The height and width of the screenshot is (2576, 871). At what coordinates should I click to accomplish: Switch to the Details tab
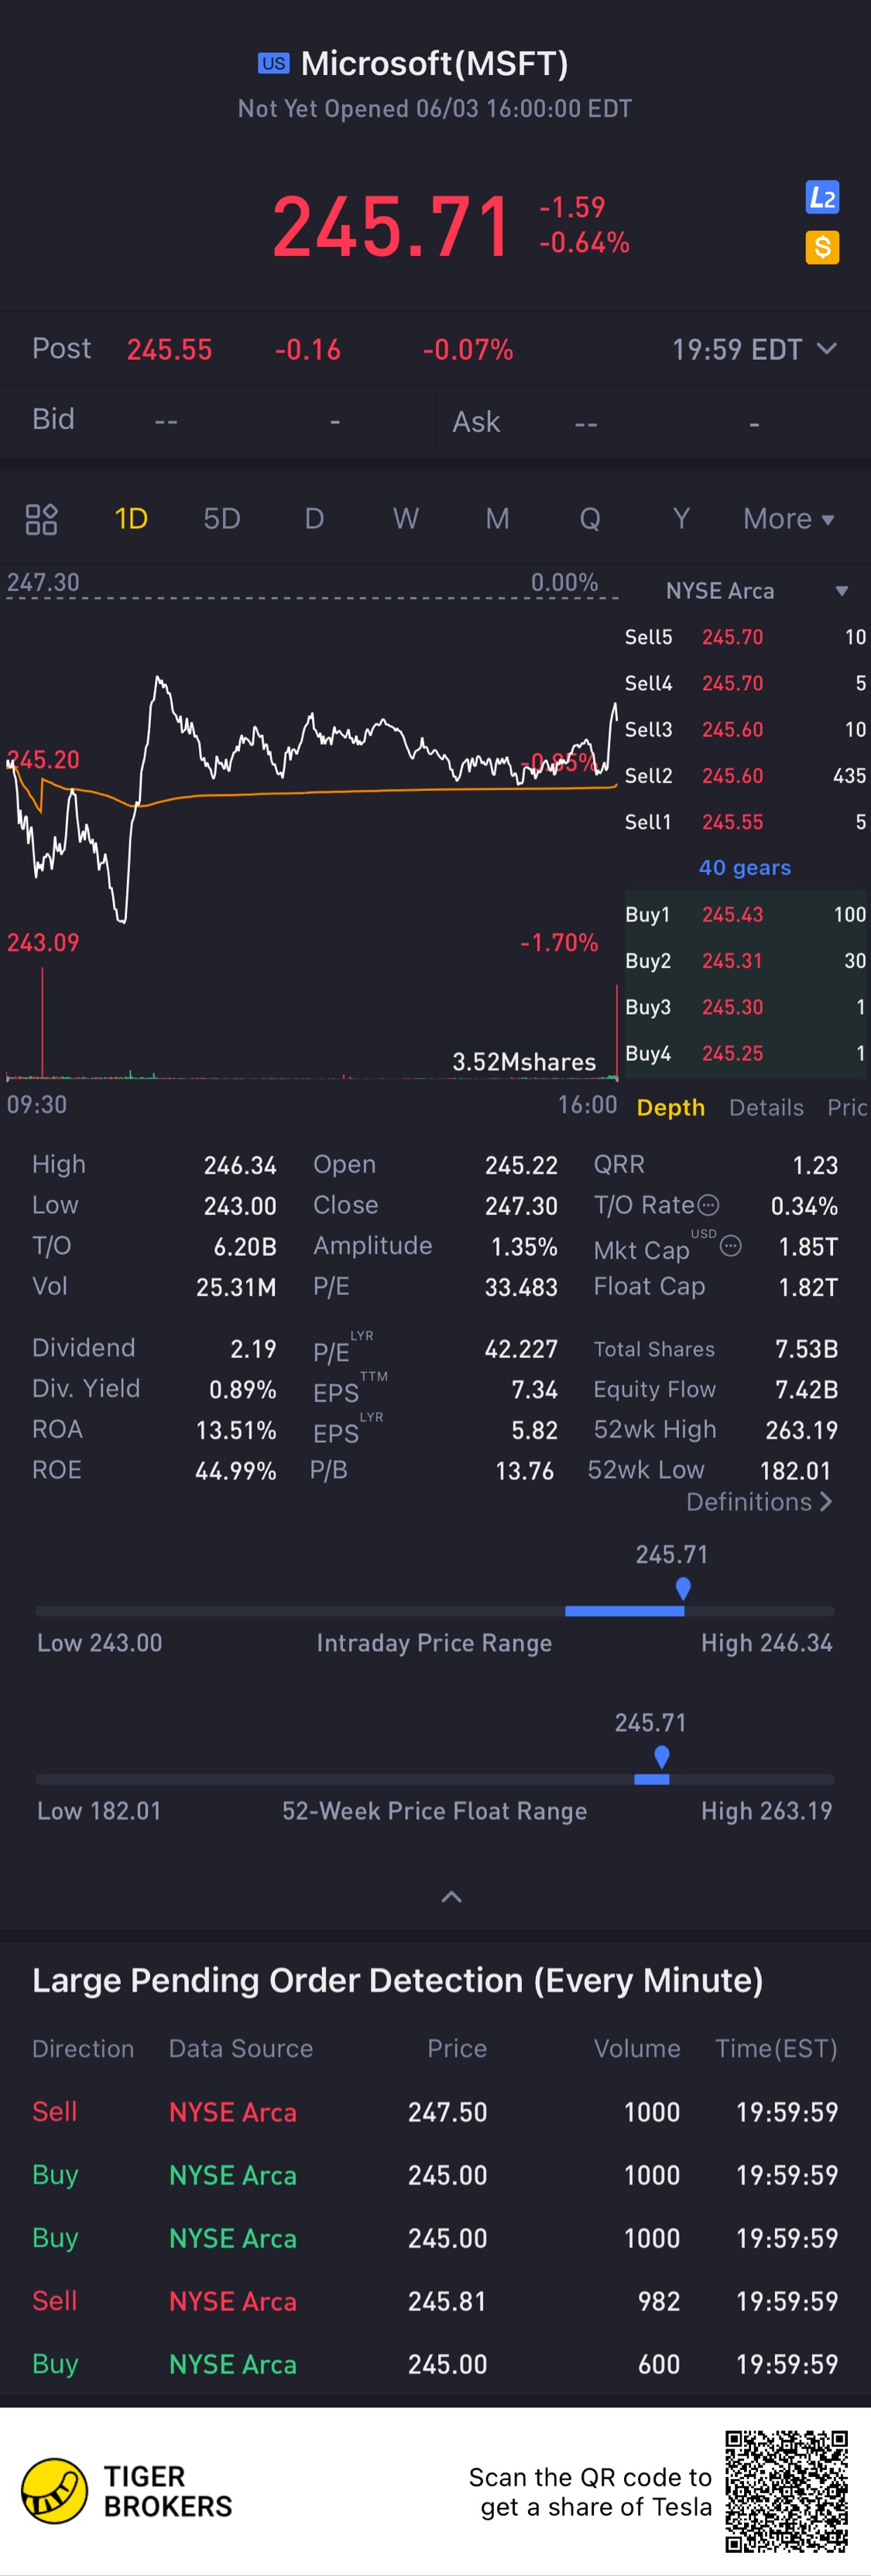point(766,1107)
